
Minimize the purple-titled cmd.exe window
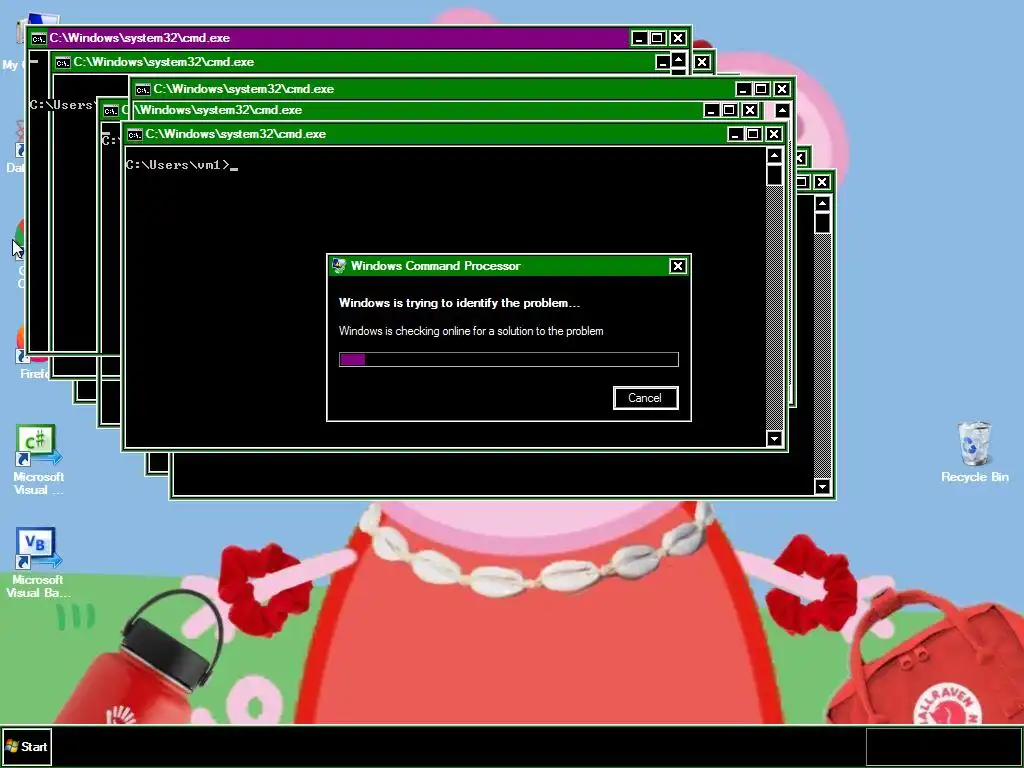coord(639,38)
